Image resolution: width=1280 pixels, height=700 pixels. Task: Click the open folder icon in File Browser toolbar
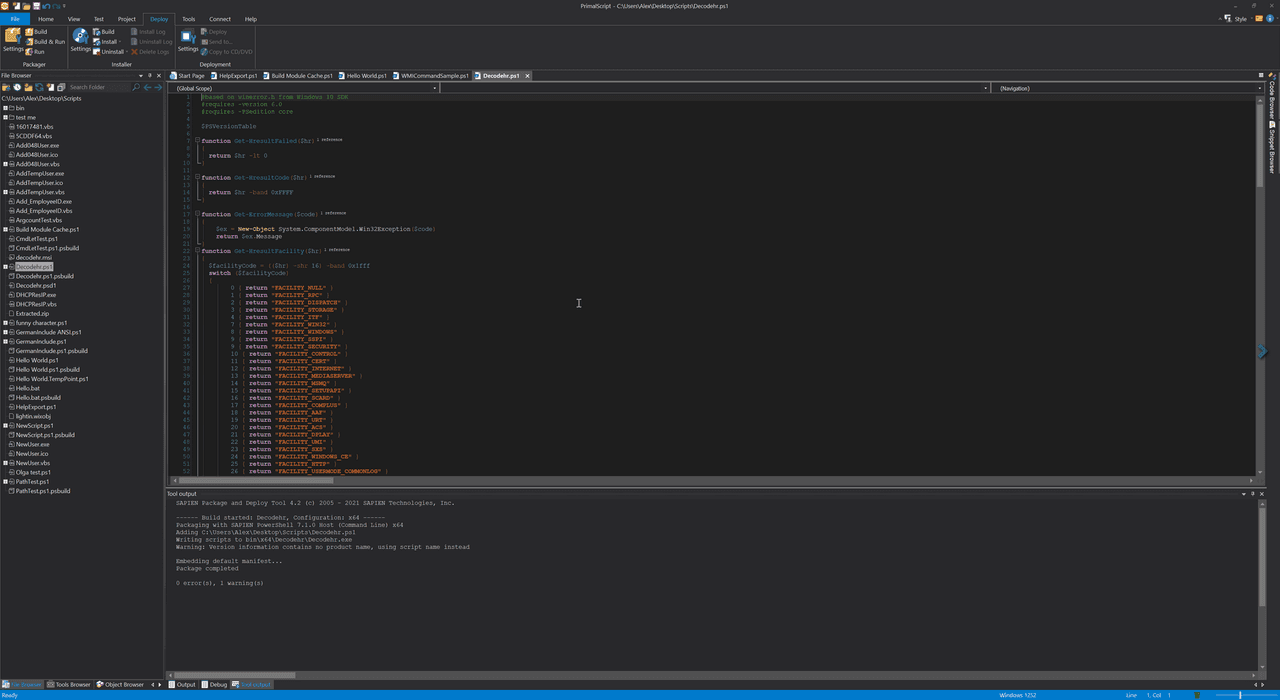click(x=6, y=87)
